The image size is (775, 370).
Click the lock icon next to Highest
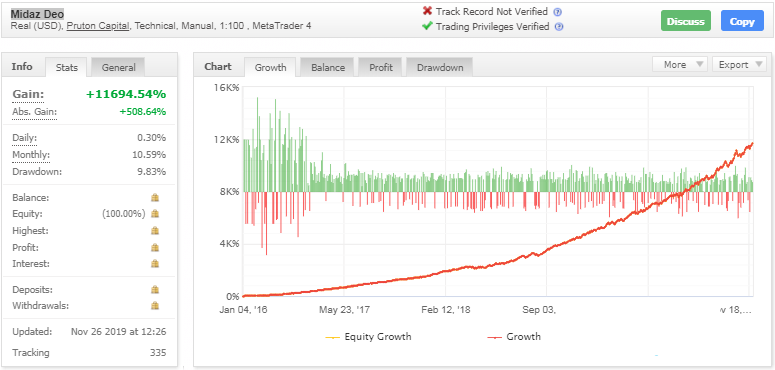pos(155,231)
